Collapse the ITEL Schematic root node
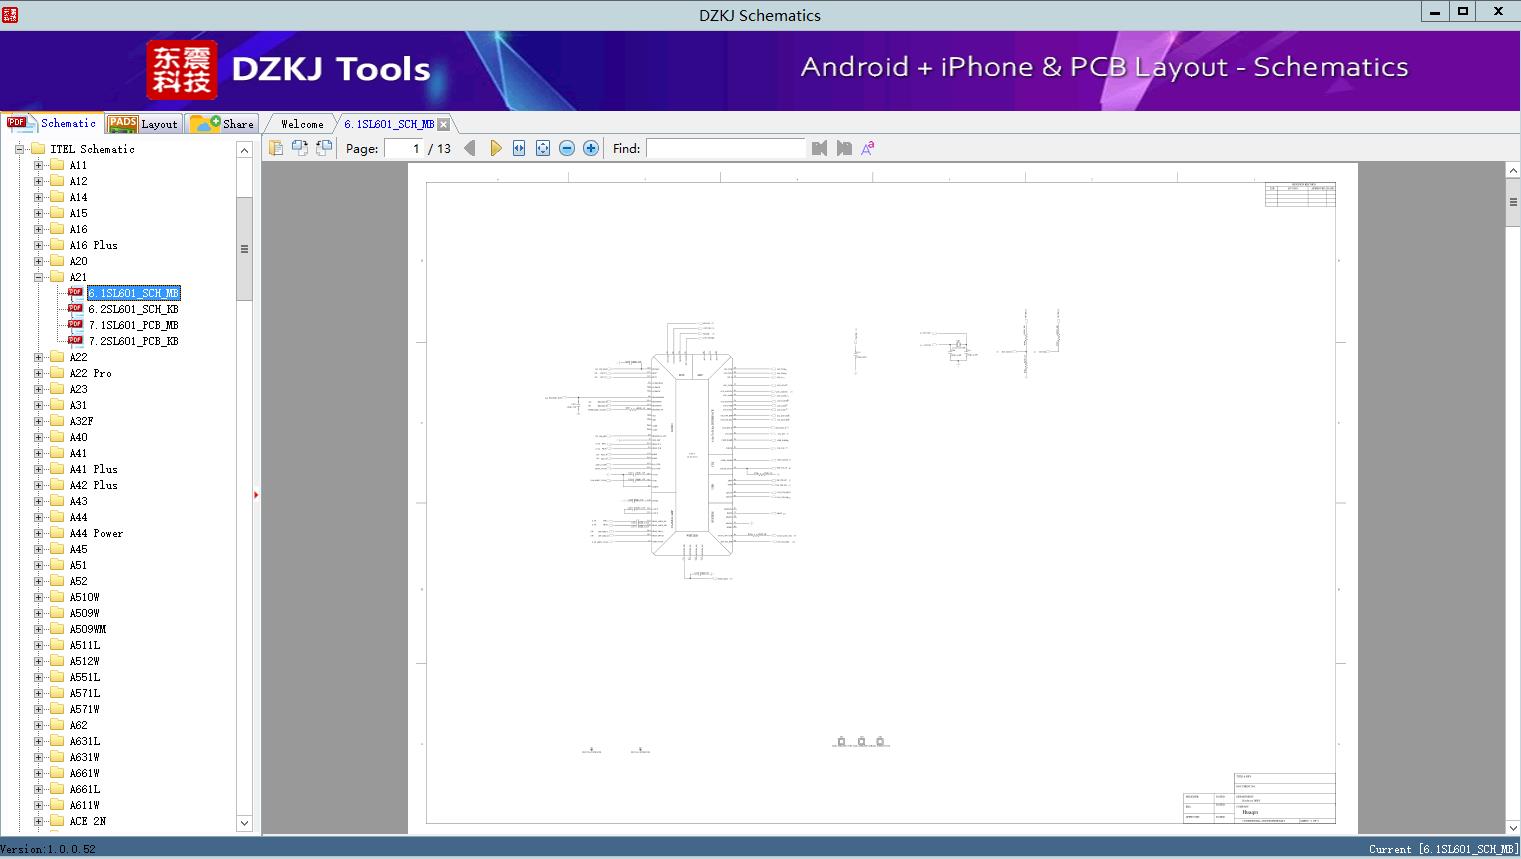The image size is (1521, 859). [x=19, y=149]
